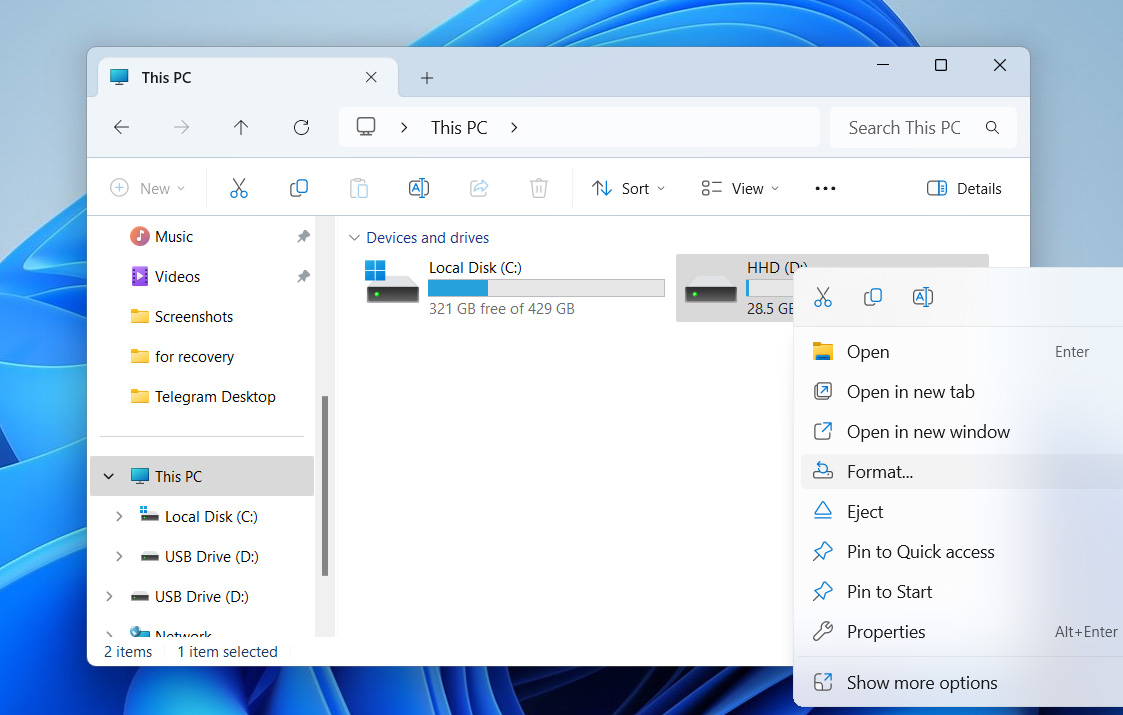
Task: Open the See more ellipsis menu
Action: point(825,188)
